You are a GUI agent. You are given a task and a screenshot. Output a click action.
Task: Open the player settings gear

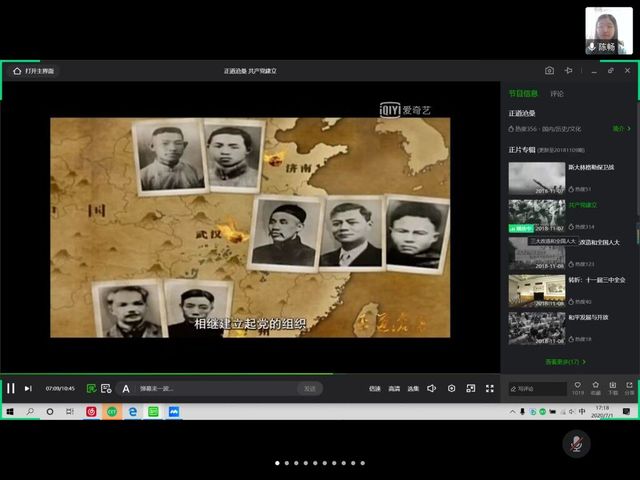coord(452,388)
